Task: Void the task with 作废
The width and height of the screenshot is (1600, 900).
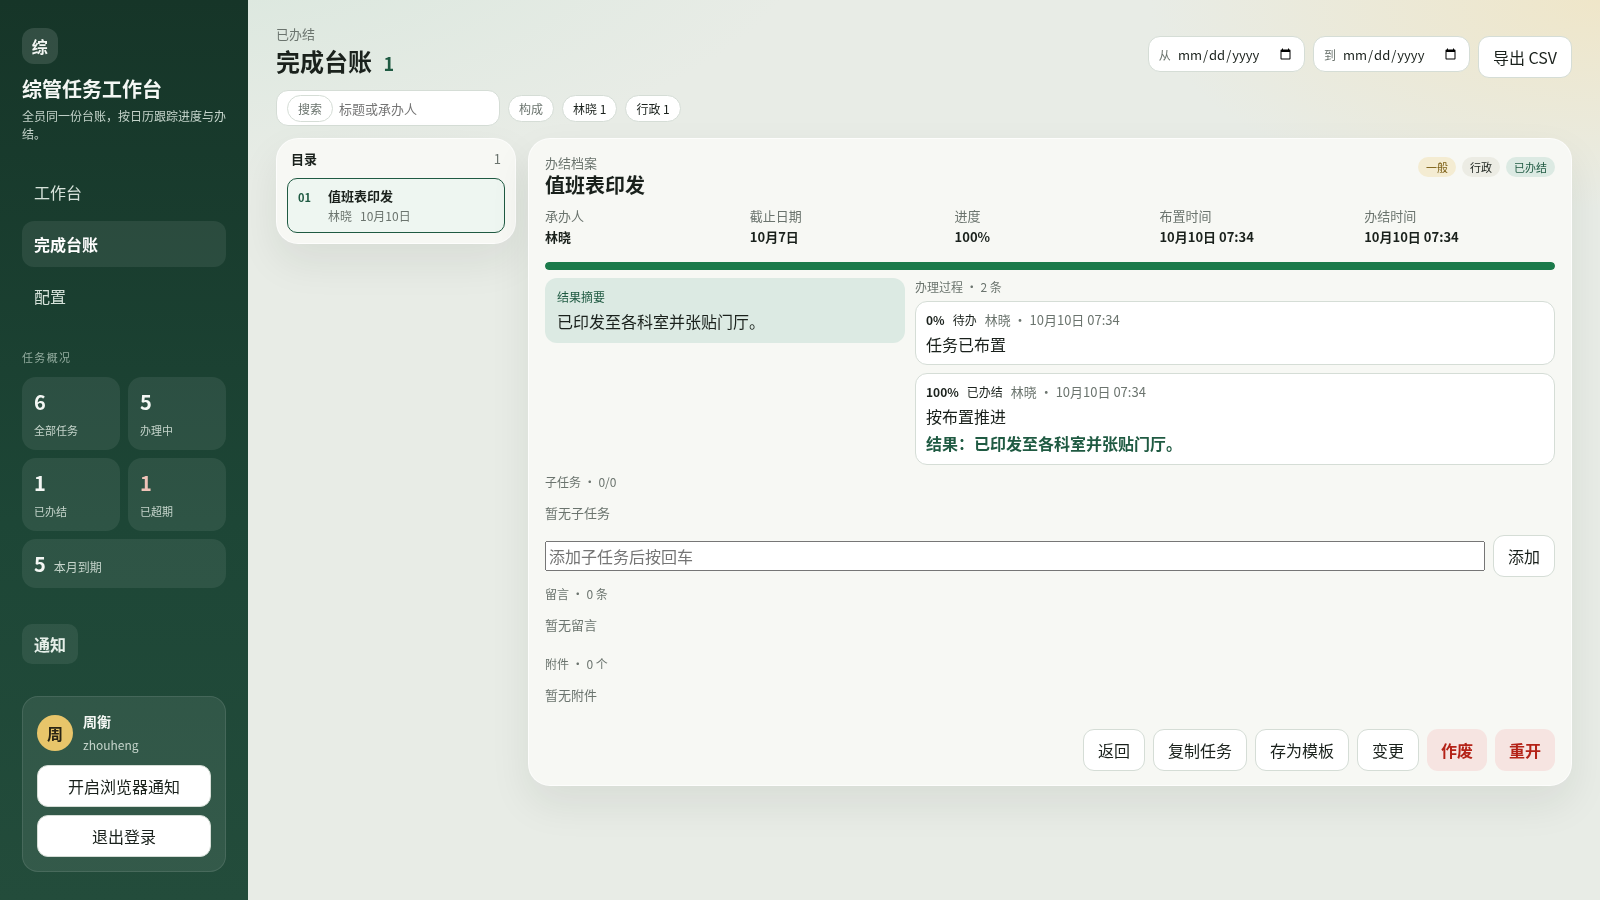Action: point(1457,750)
